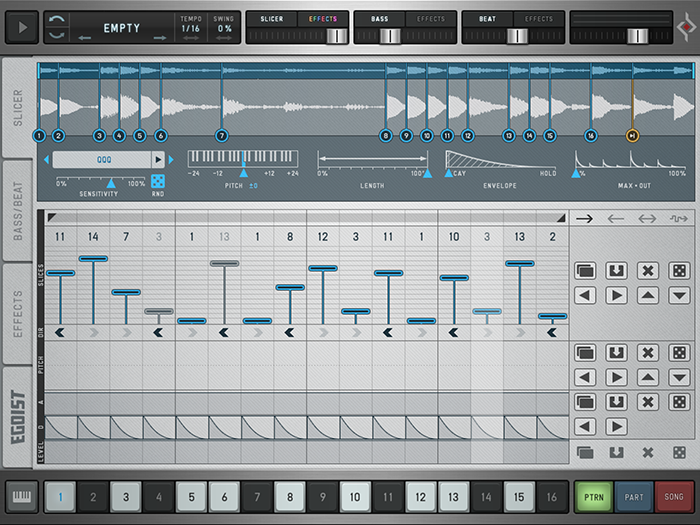This screenshot has width=700, height=525.
Task: Shift pitch lane left
Action: click(585, 377)
